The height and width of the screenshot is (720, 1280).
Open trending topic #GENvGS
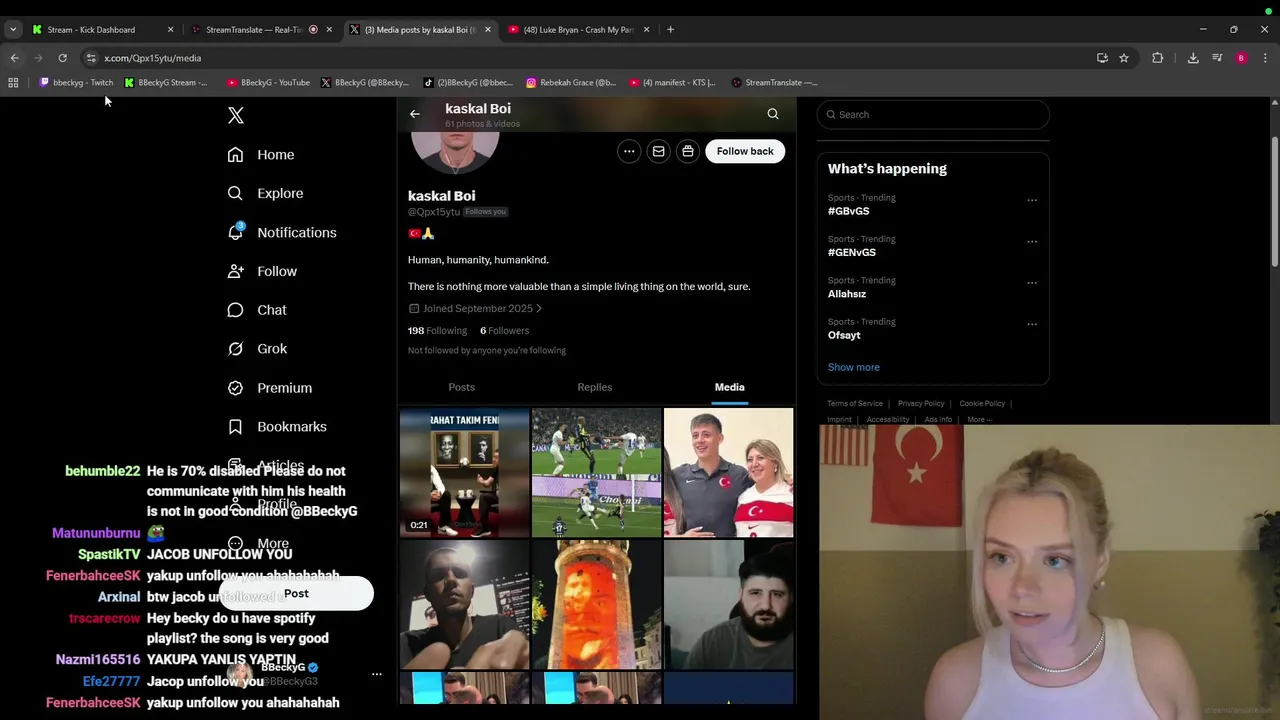[852, 253]
